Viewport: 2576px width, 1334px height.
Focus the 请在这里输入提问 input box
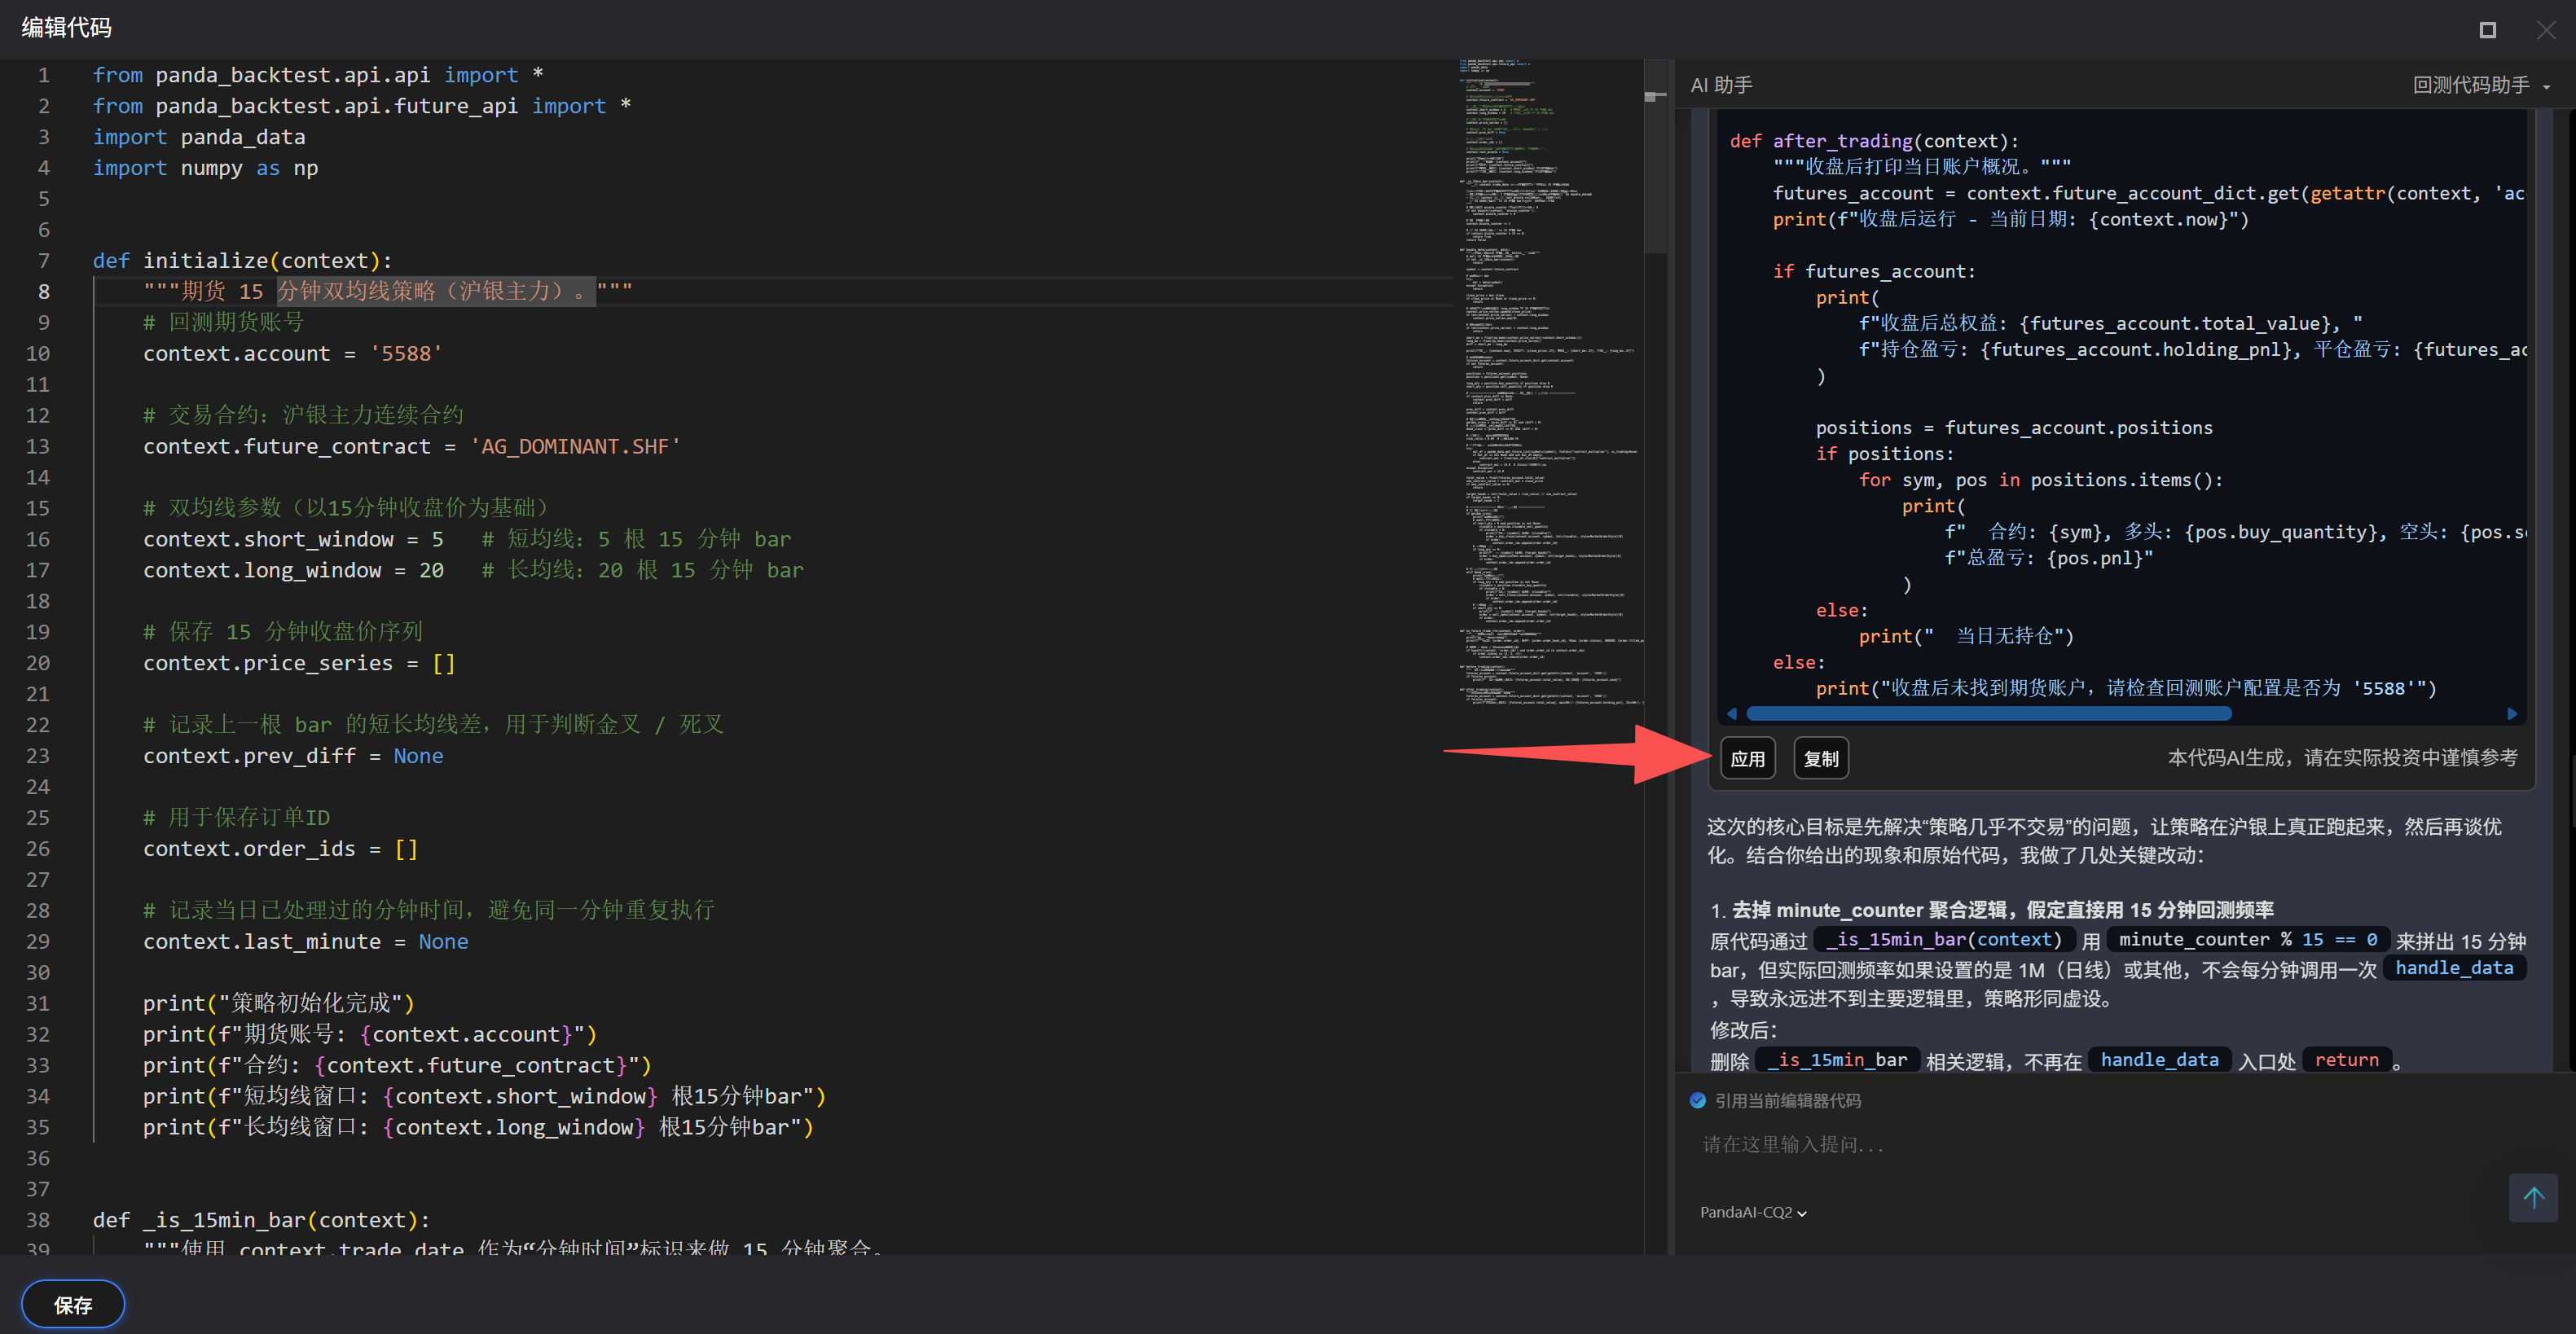[2100, 1144]
